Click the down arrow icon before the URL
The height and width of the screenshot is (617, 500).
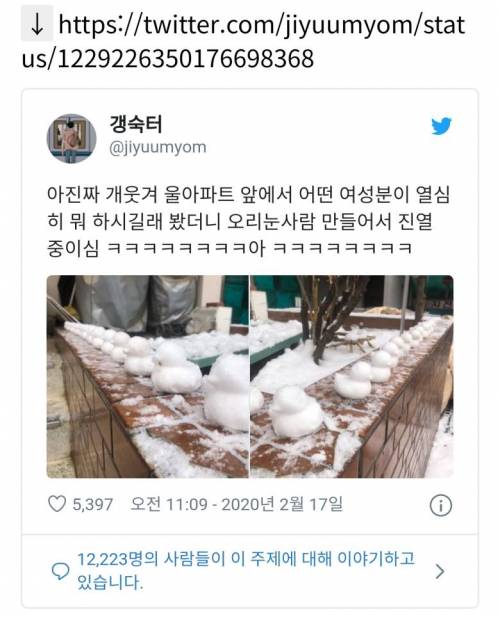tap(37, 24)
